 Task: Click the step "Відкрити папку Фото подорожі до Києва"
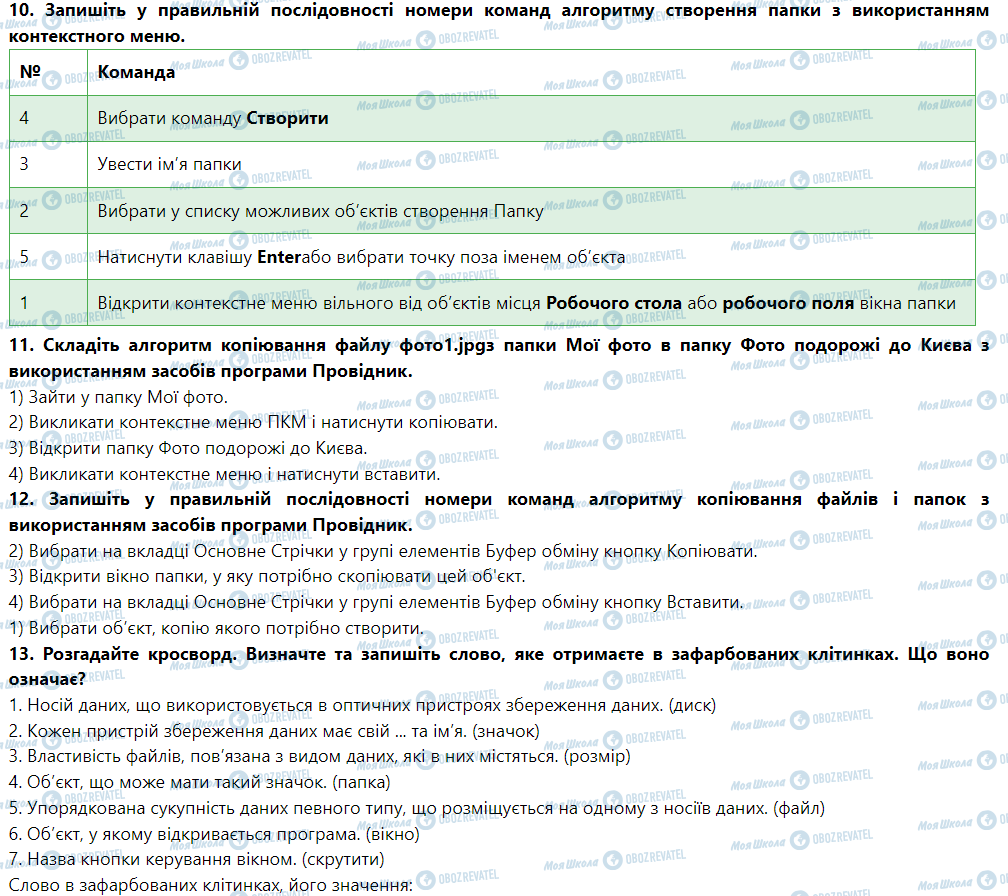coord(187,448)
